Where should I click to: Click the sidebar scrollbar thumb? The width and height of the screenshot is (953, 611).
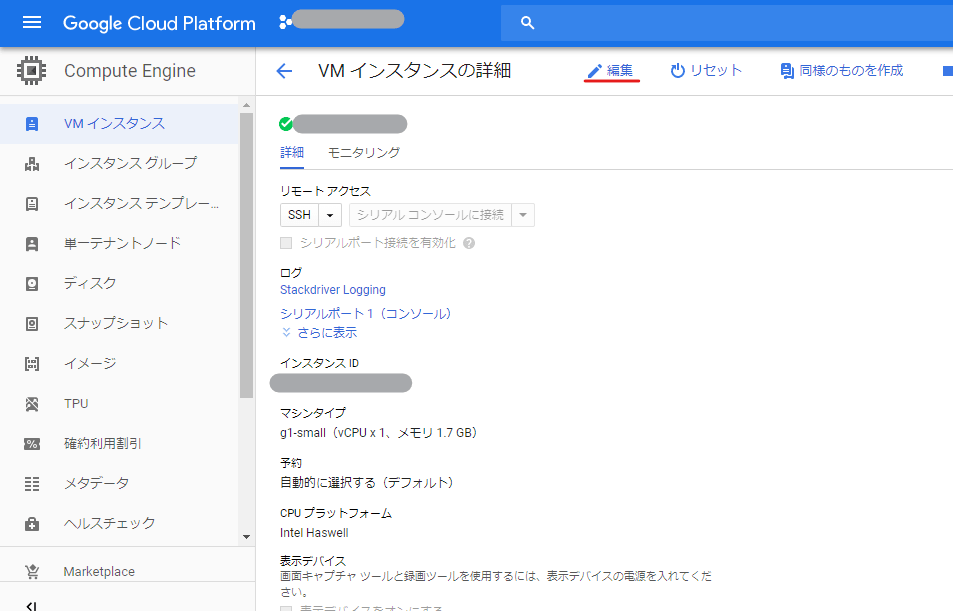pos(246,255)
